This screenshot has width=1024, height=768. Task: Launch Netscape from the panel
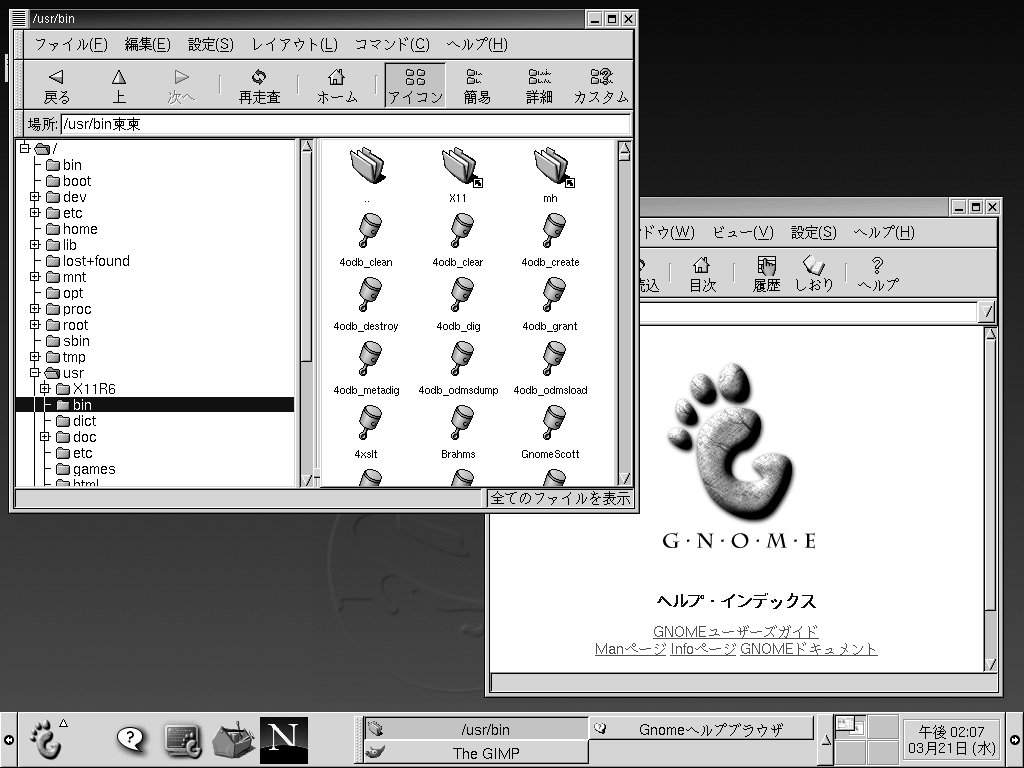(x=283, y=739)
